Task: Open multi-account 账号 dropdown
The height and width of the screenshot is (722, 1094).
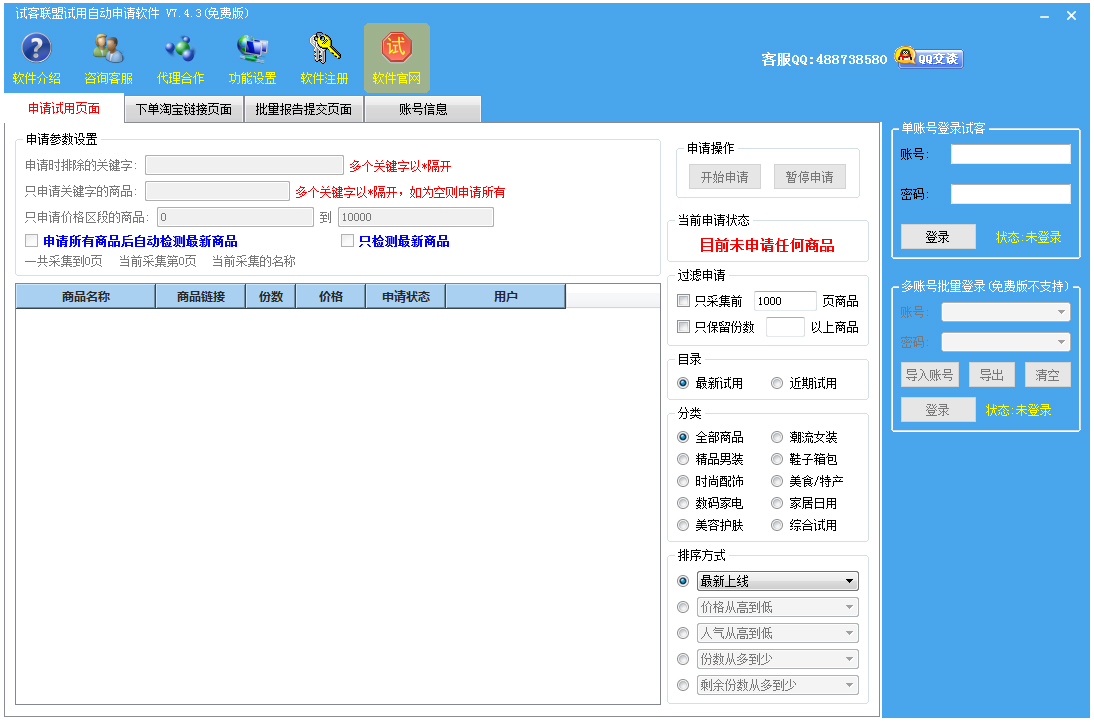Action: (x=1005, y=312)
